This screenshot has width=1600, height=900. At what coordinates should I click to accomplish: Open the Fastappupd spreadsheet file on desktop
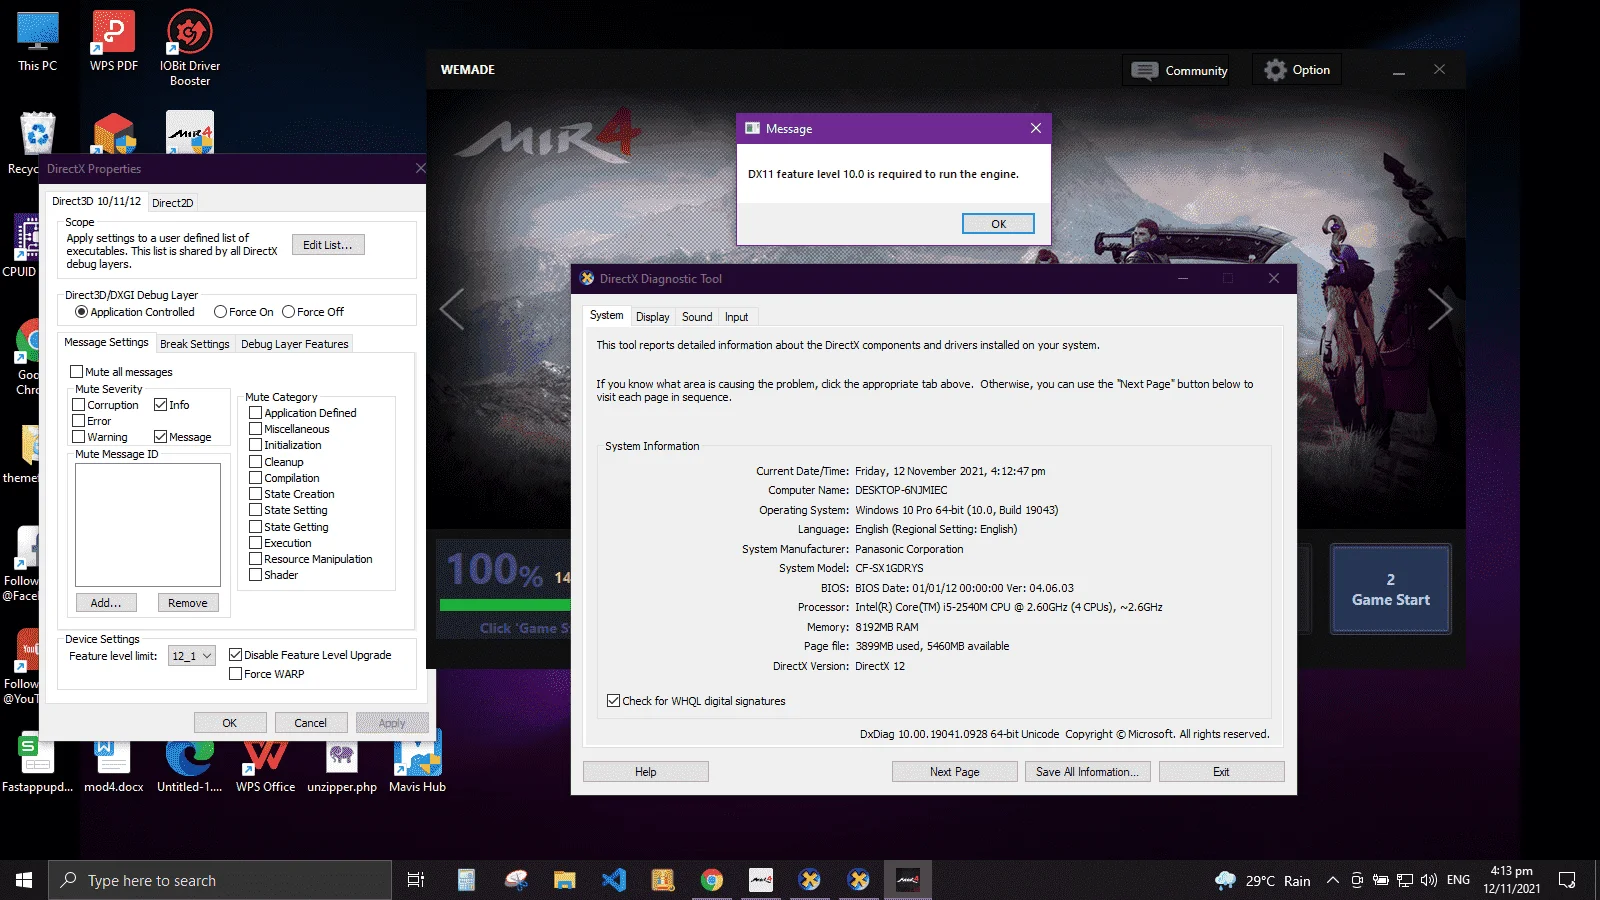pos(37,762)
